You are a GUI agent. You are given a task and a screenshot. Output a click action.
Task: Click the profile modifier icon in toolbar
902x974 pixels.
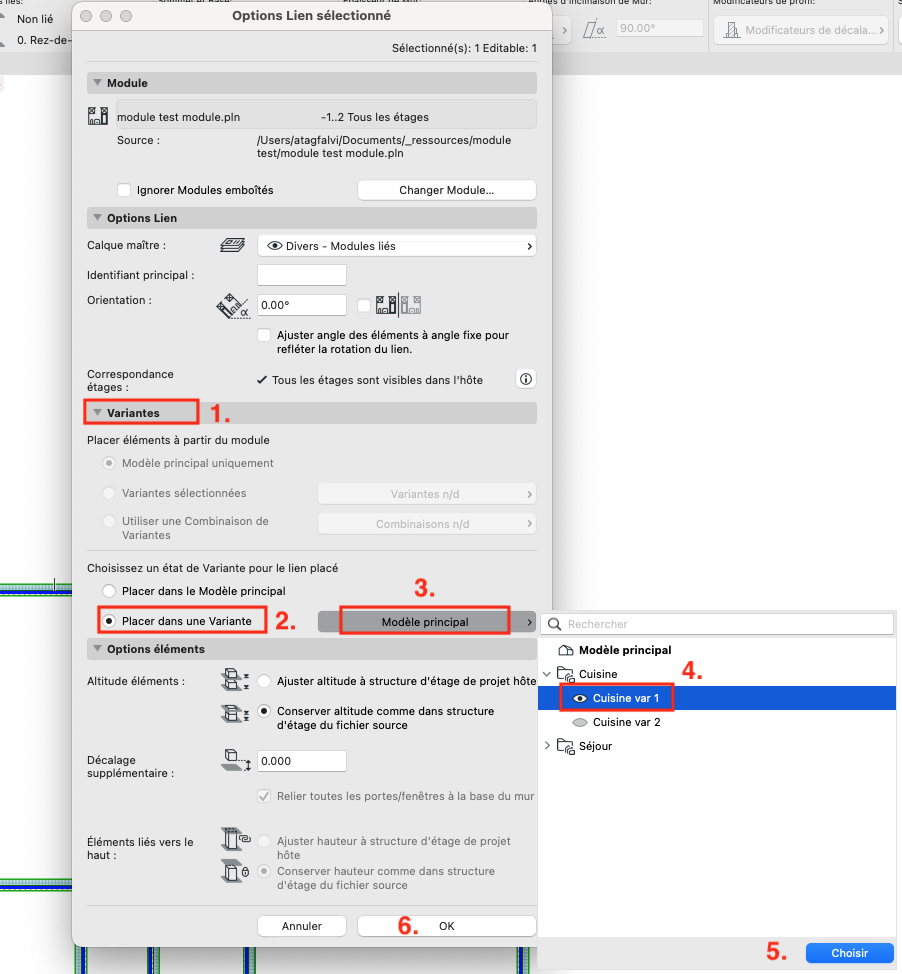click(732, 30)
